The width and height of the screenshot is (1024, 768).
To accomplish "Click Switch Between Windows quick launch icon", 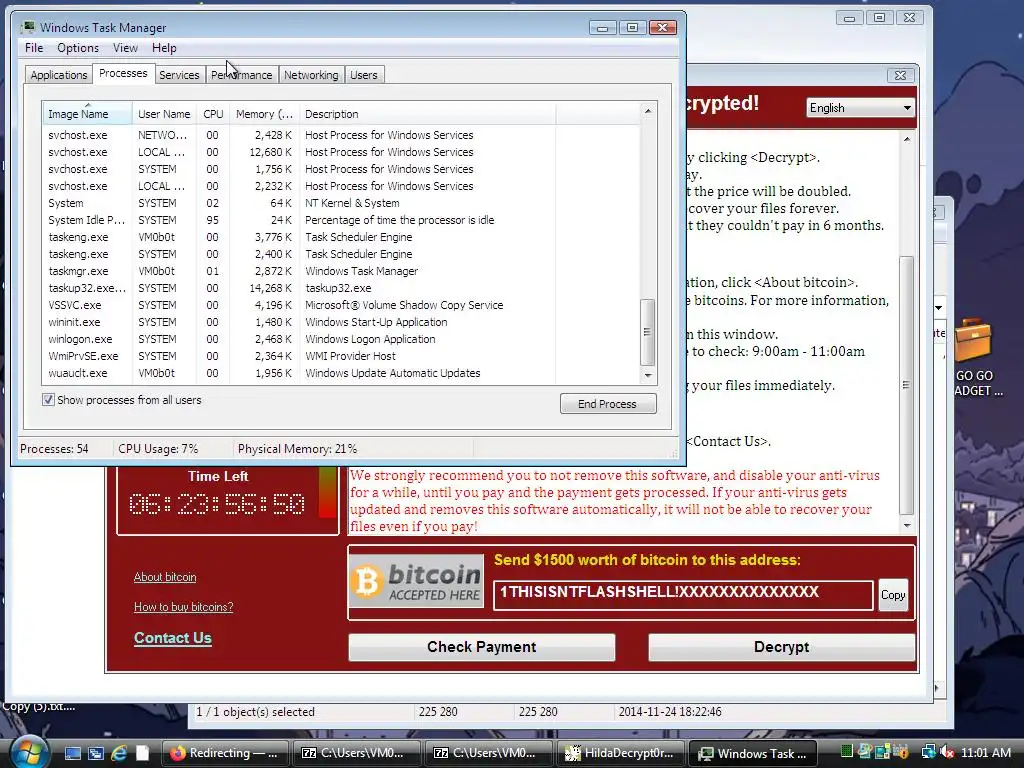I will pos(96,753).
